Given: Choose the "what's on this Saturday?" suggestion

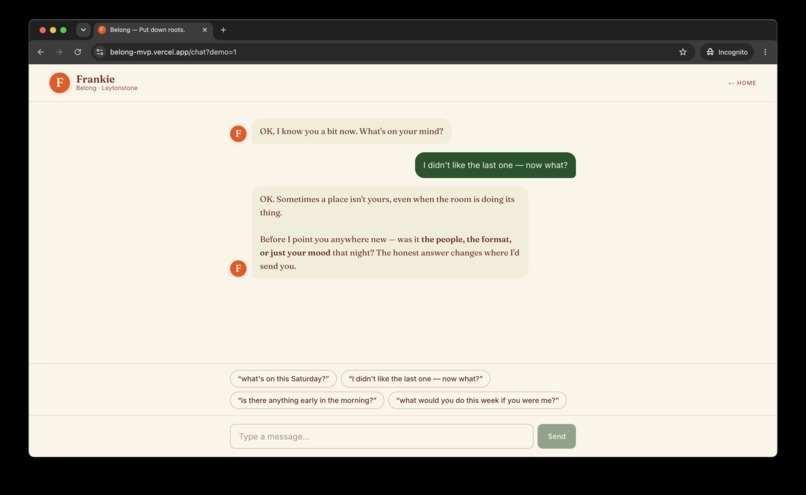Looking at the screenshot, I should coord(283,379).
